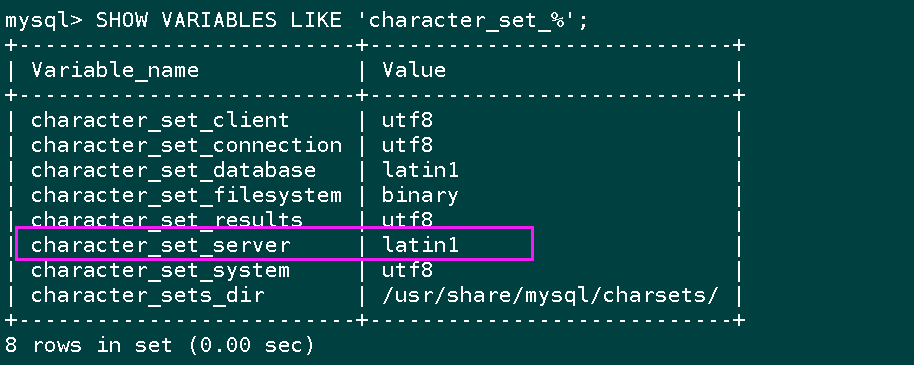Click utf8 value of character_set_connection
The width and height of the screenshot is (914, 365).
click(x=407, y=145)
